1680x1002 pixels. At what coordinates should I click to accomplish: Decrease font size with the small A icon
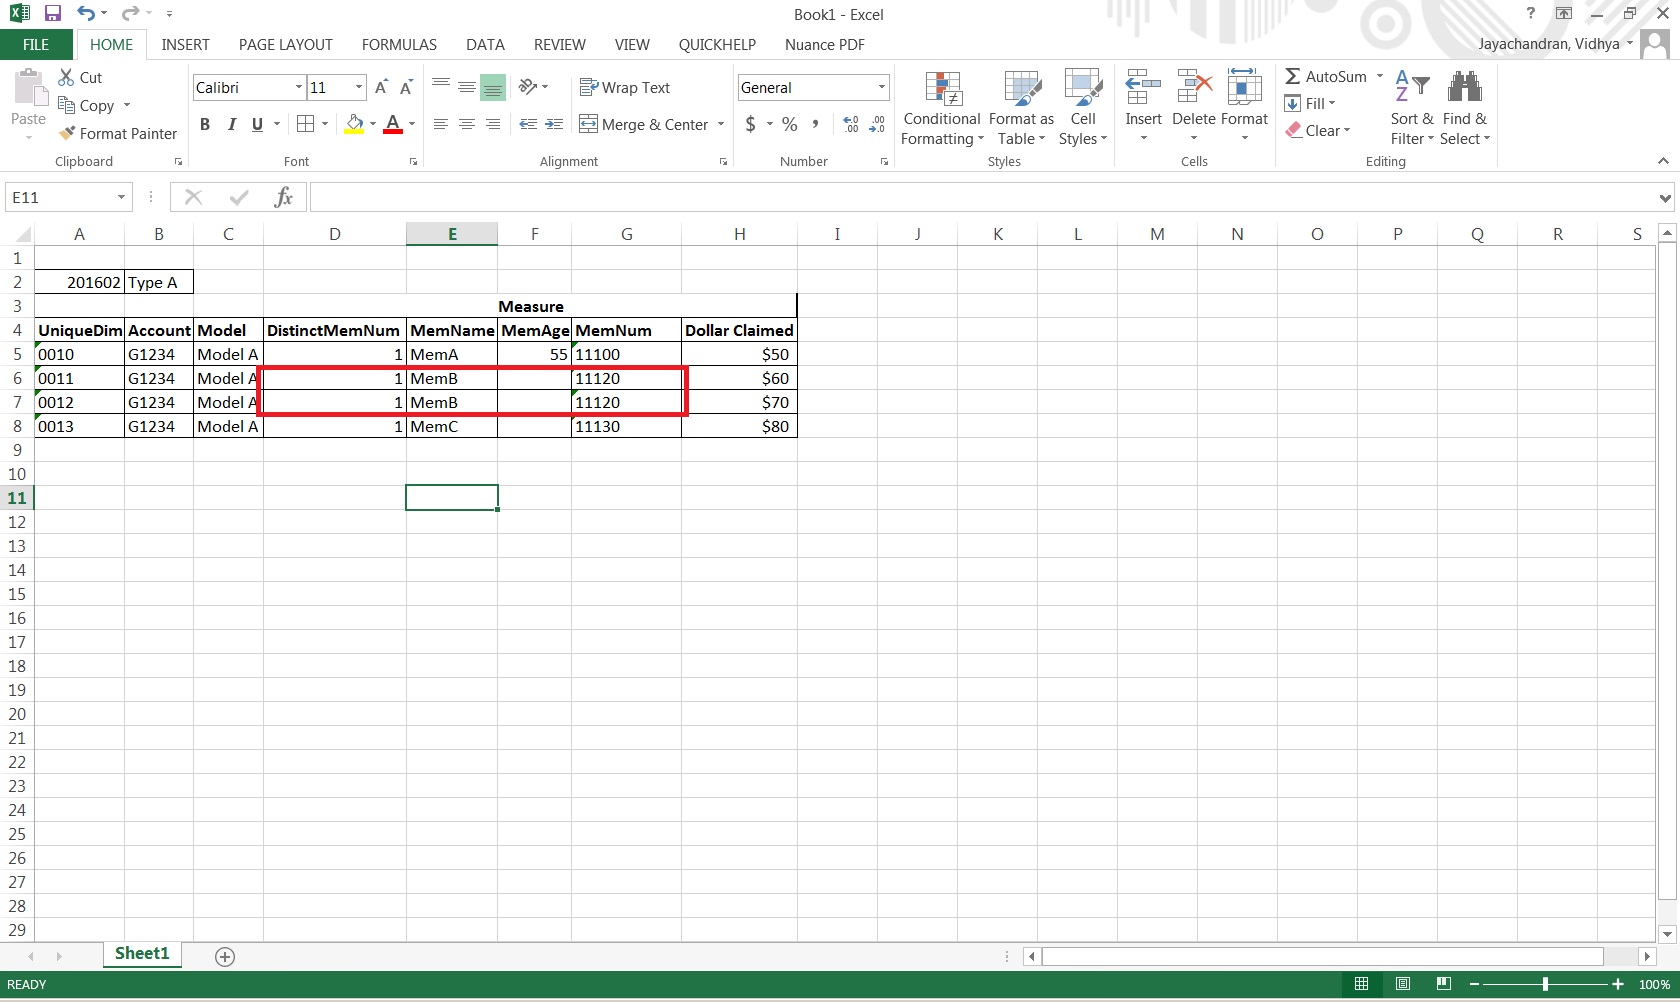point(406,88)
